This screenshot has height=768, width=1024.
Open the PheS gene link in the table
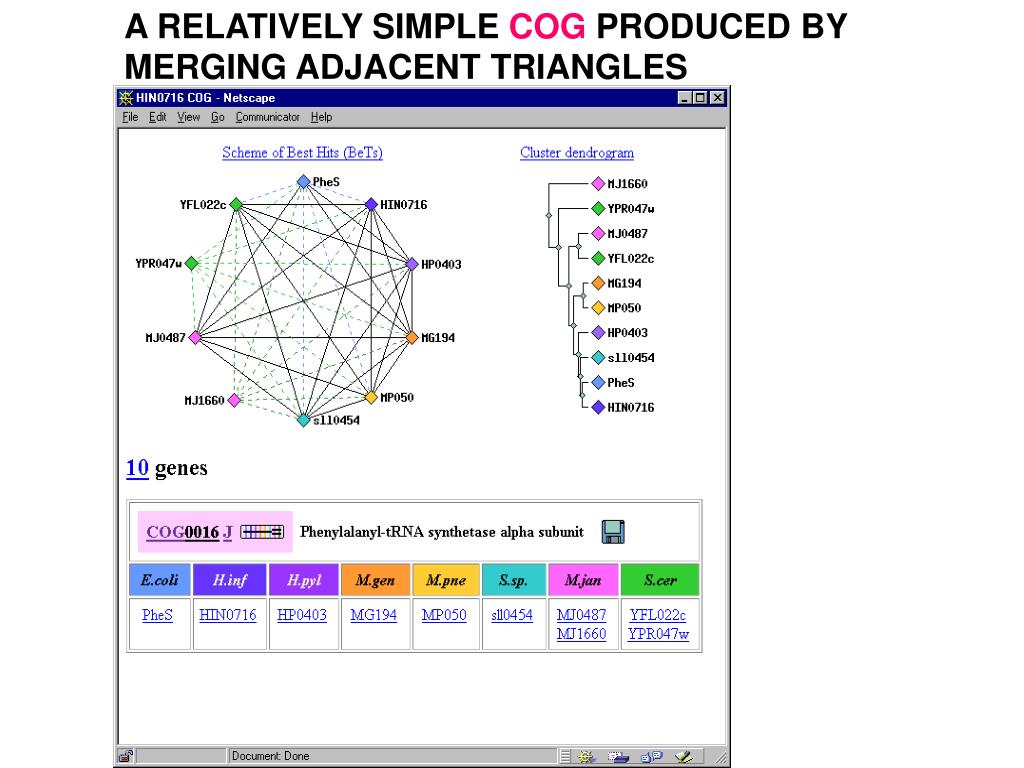[157, 615]
